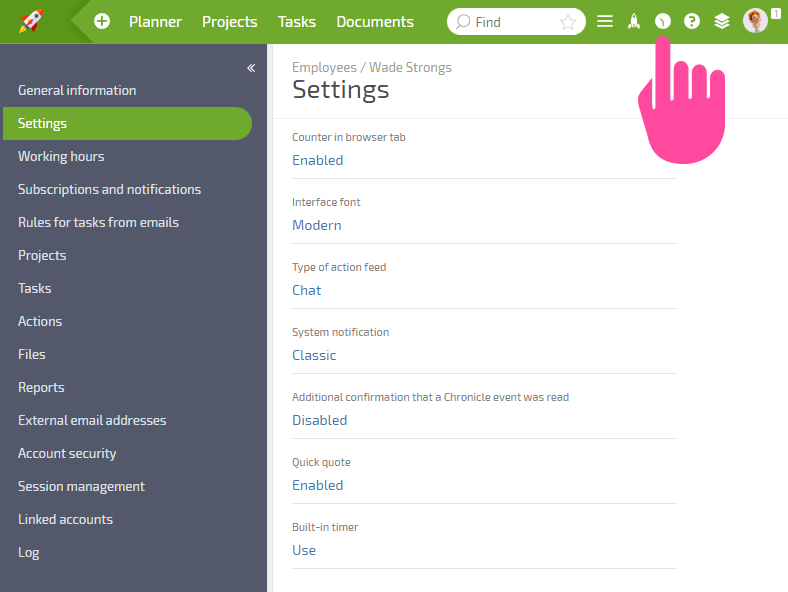The image size is (788, 592).
Task: Open the Documents menu
Action: (x=375, y=22)
